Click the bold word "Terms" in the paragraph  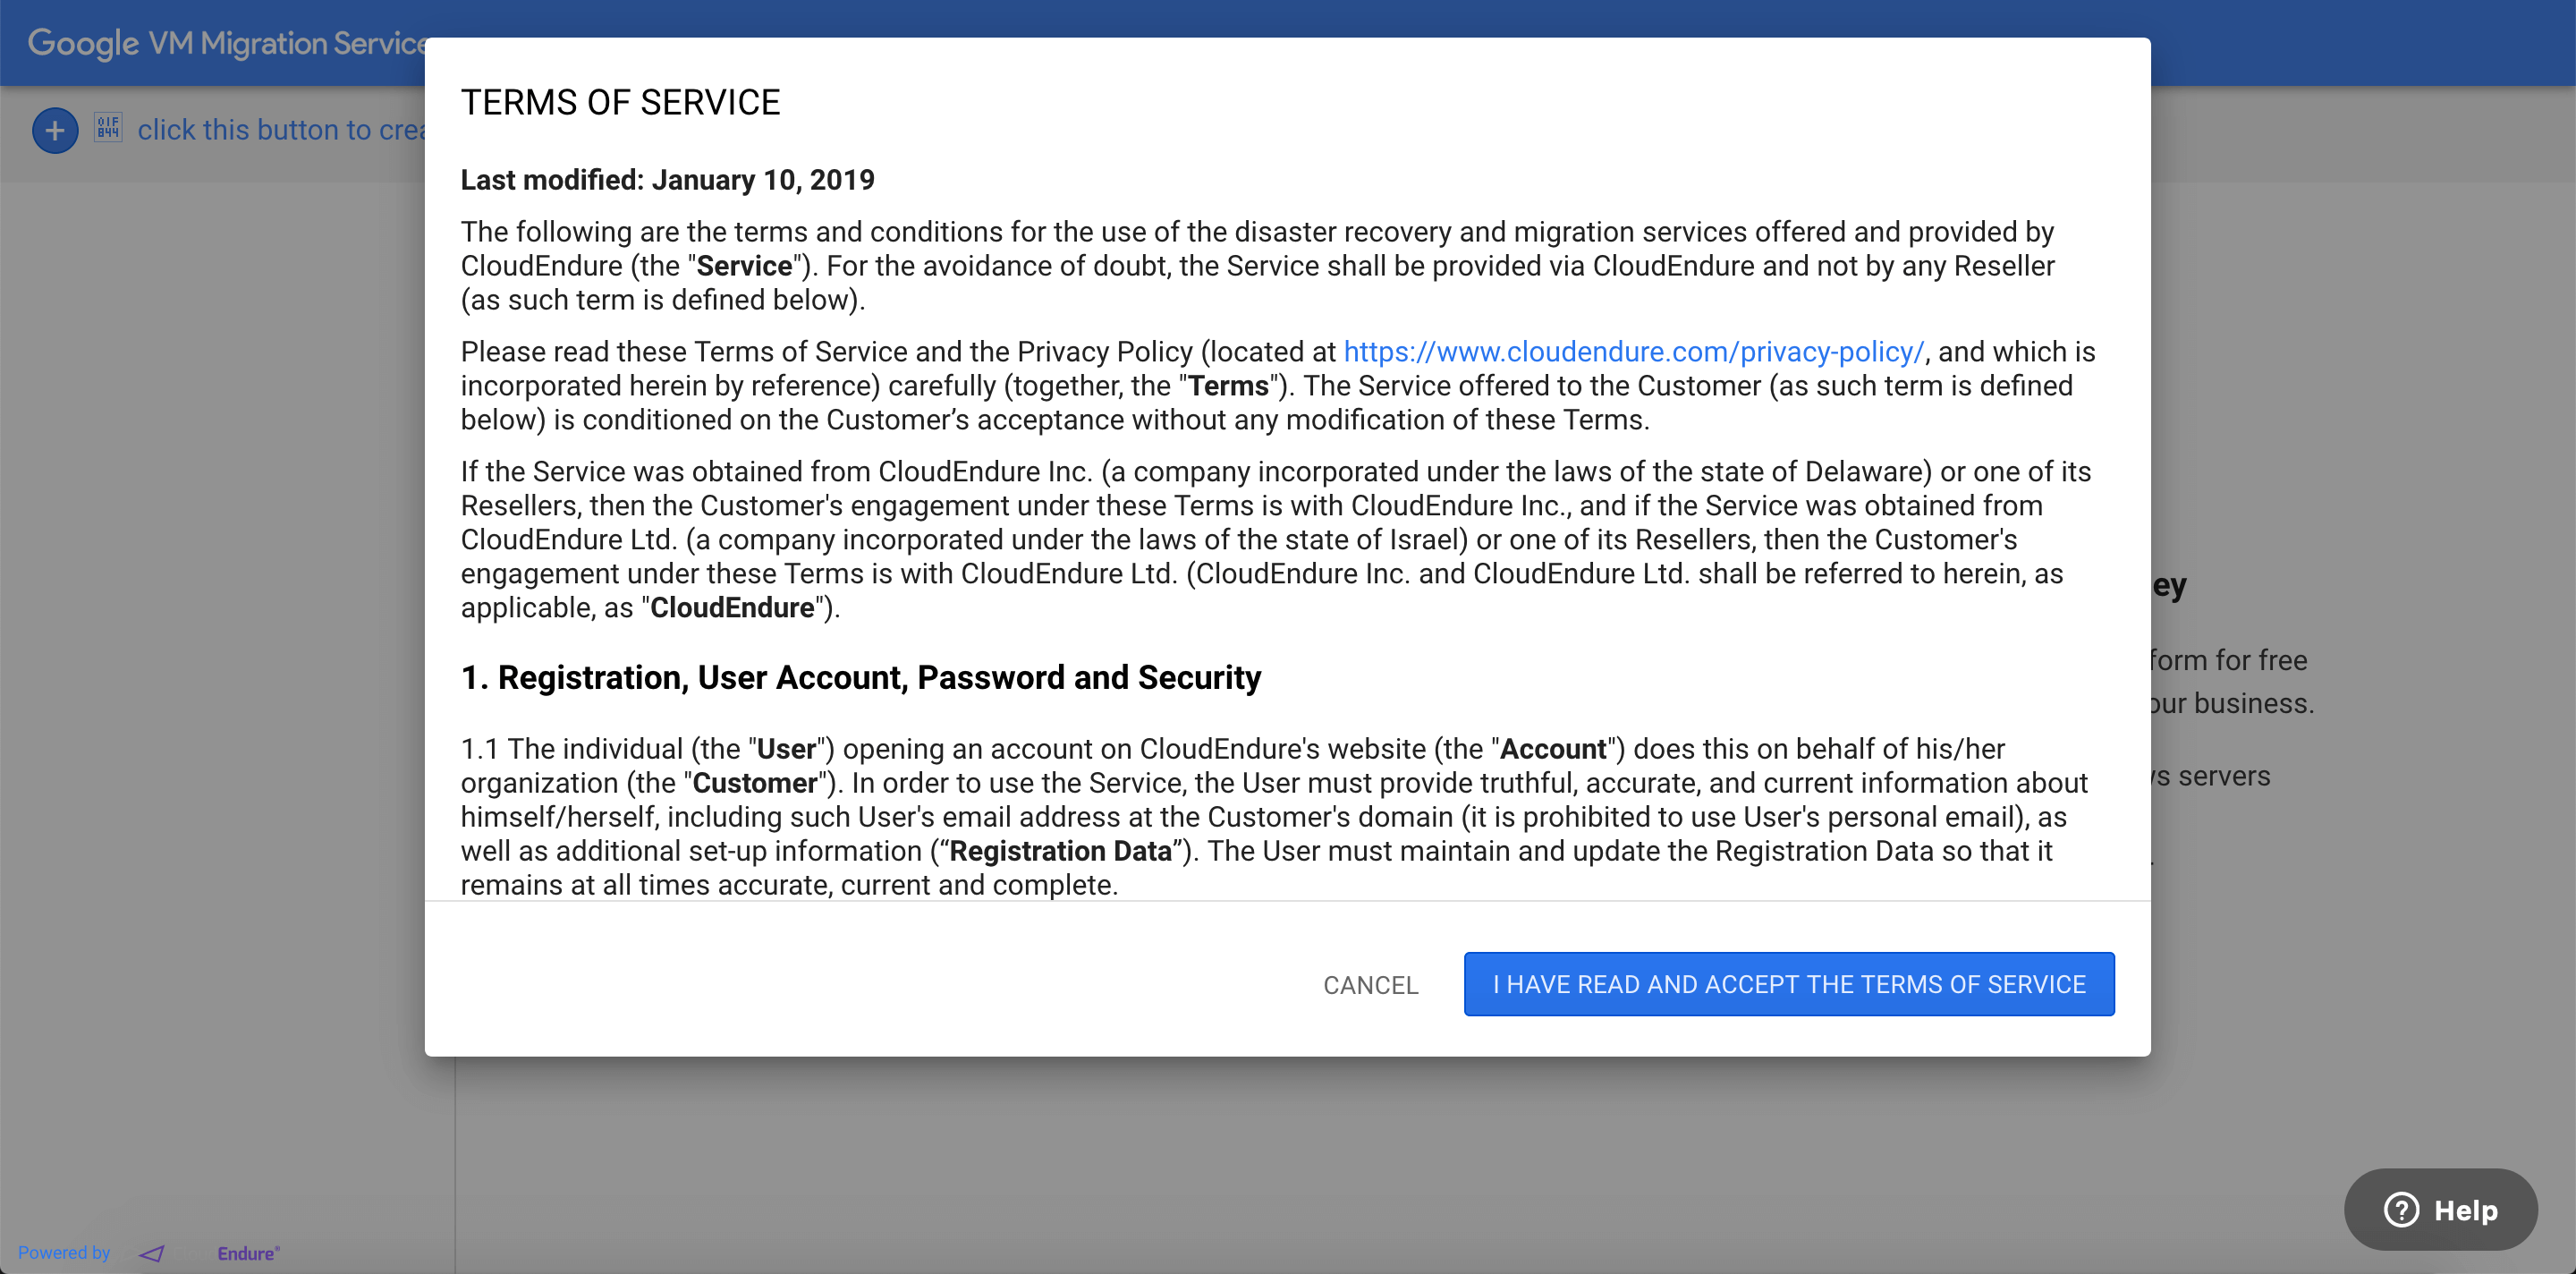coord(1228,386)
